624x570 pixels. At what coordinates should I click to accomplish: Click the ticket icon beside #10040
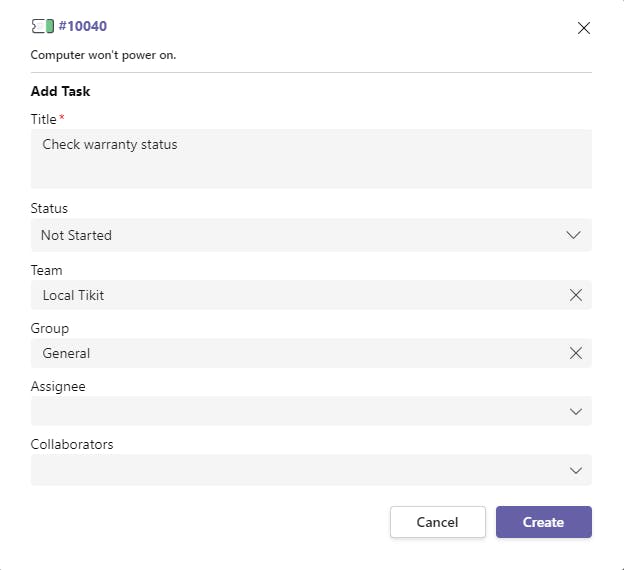coord(42,26)
